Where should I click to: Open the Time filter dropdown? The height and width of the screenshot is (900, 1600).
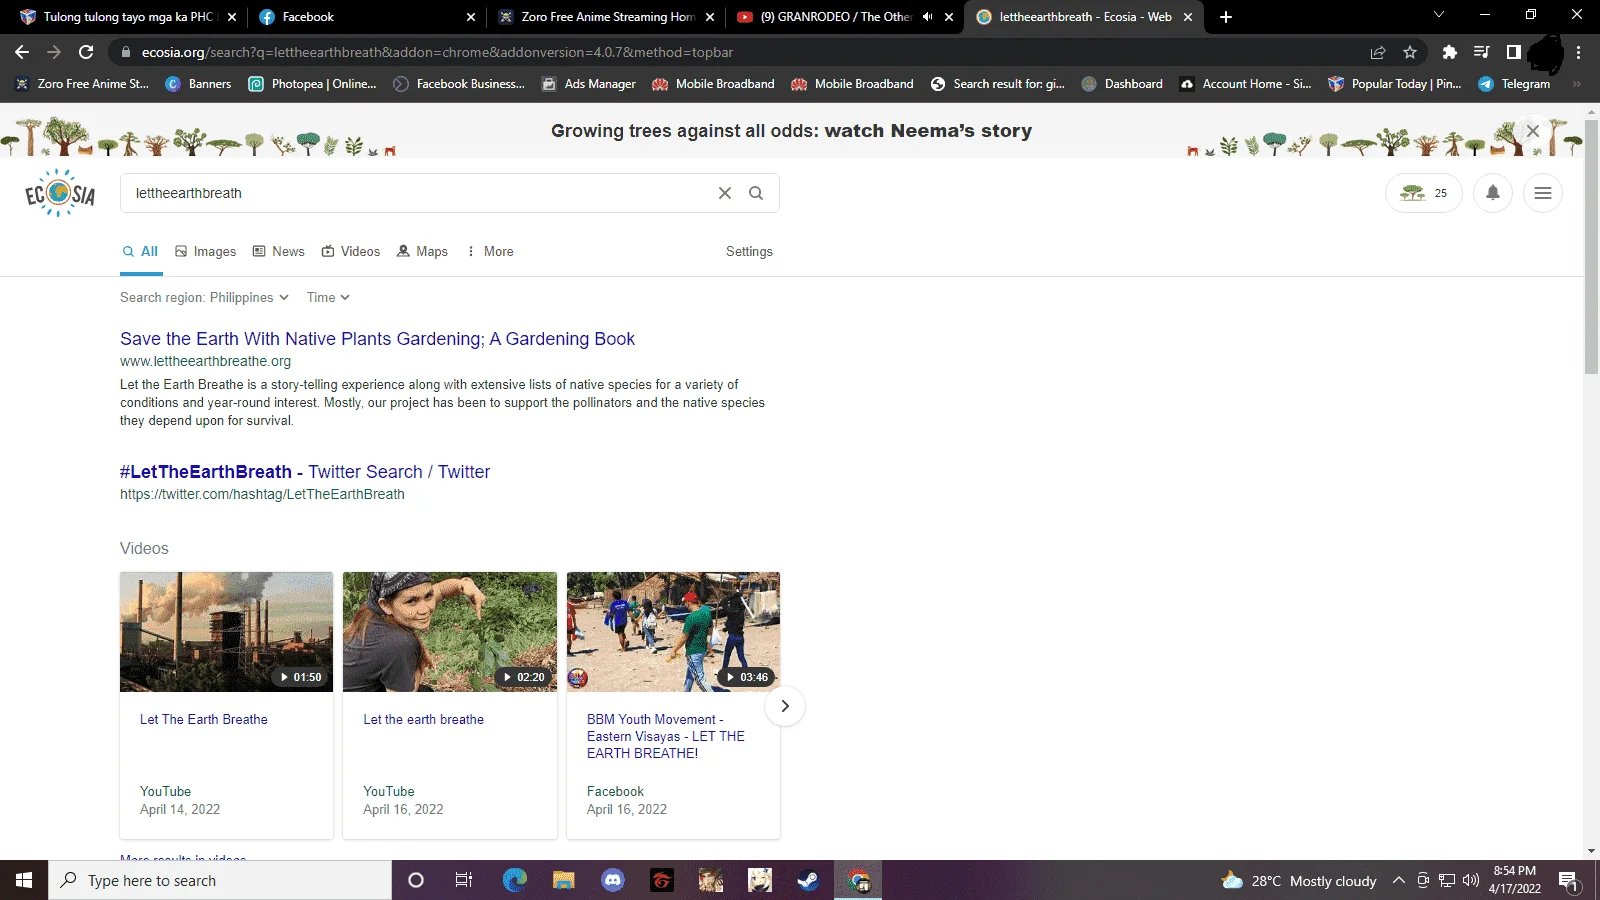tap(328, 297)
